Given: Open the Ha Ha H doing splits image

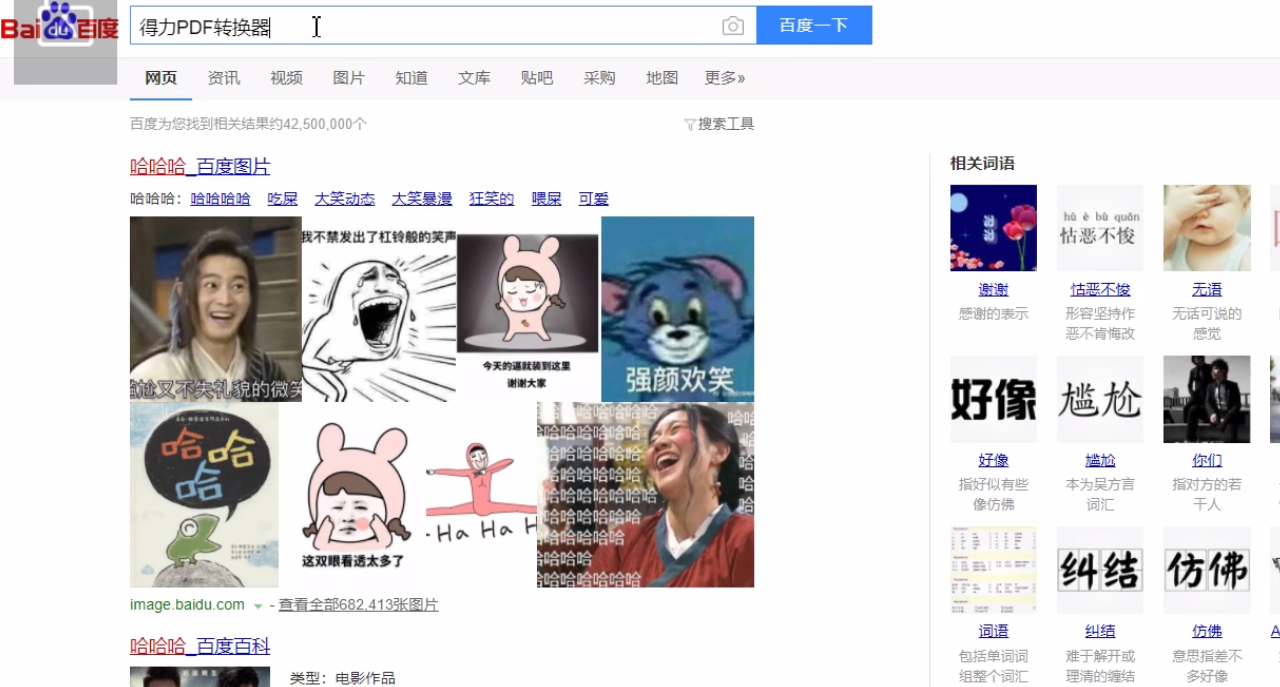Looking at the screenshot, I should click(481, 495).
